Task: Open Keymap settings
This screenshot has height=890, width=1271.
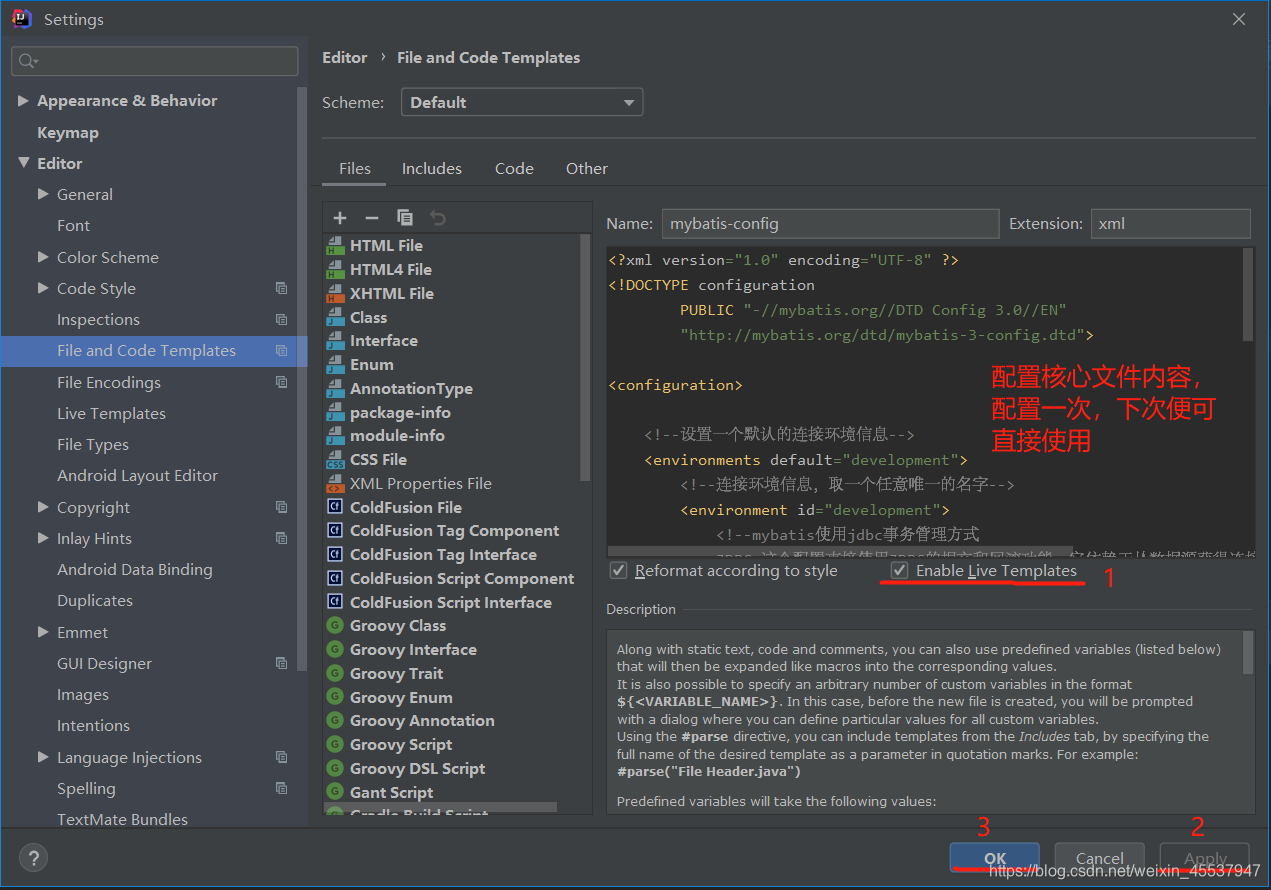Action: click(x=68, y=132)
